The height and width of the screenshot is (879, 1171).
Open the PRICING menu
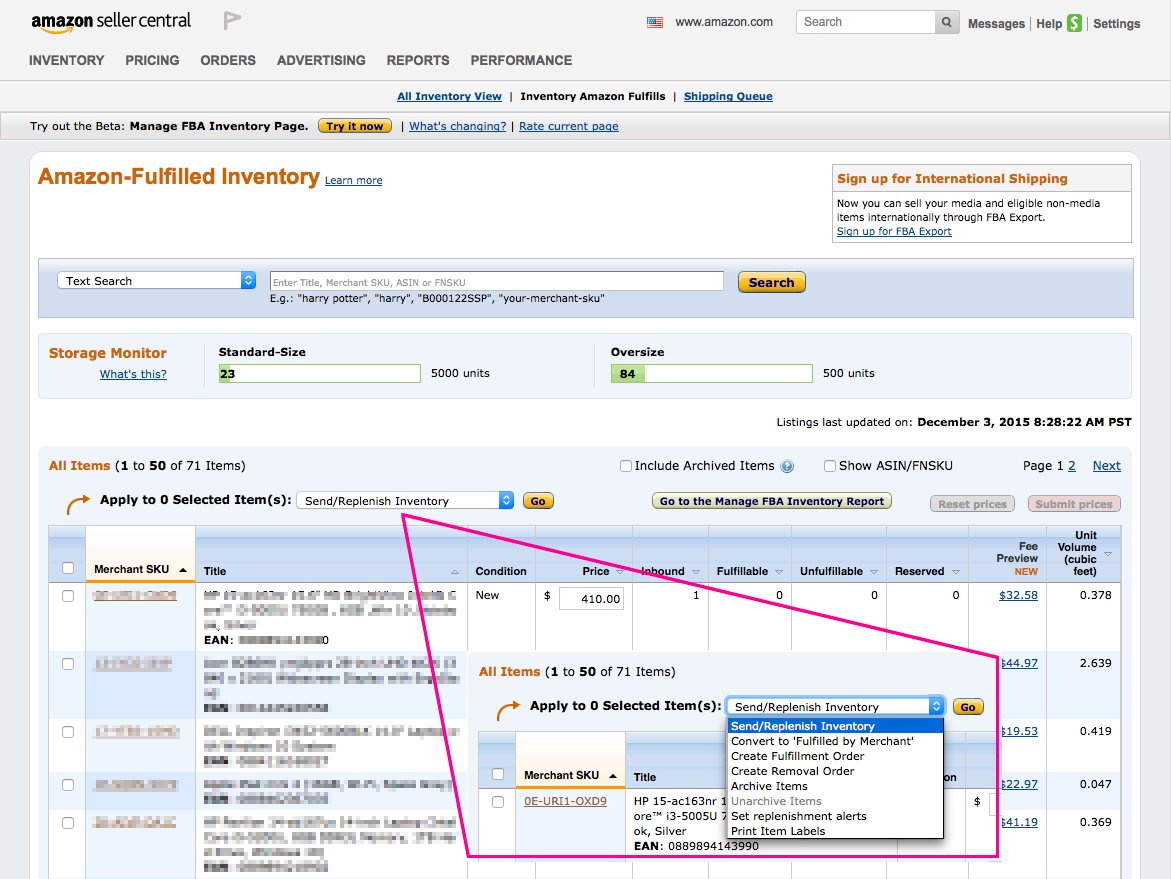[152, 60]
